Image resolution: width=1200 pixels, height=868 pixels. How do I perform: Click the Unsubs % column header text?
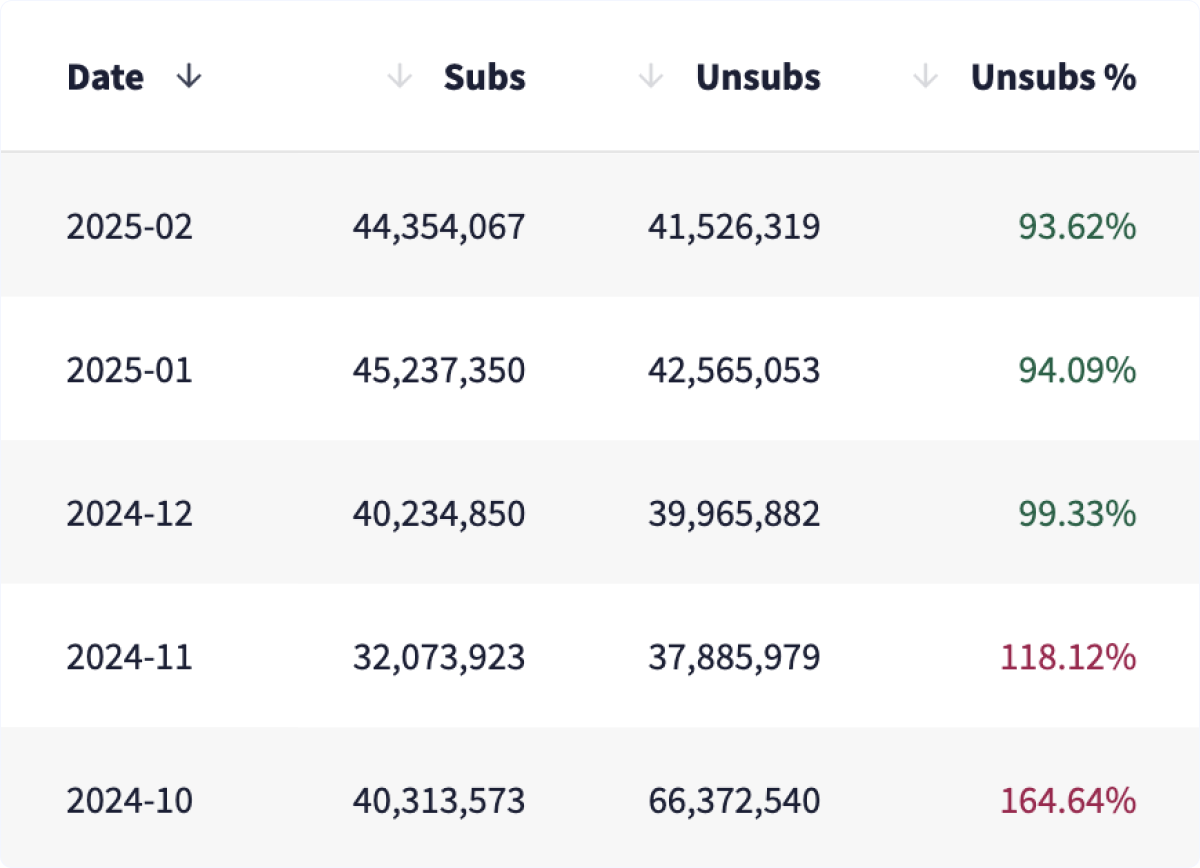coord(1053,77)
